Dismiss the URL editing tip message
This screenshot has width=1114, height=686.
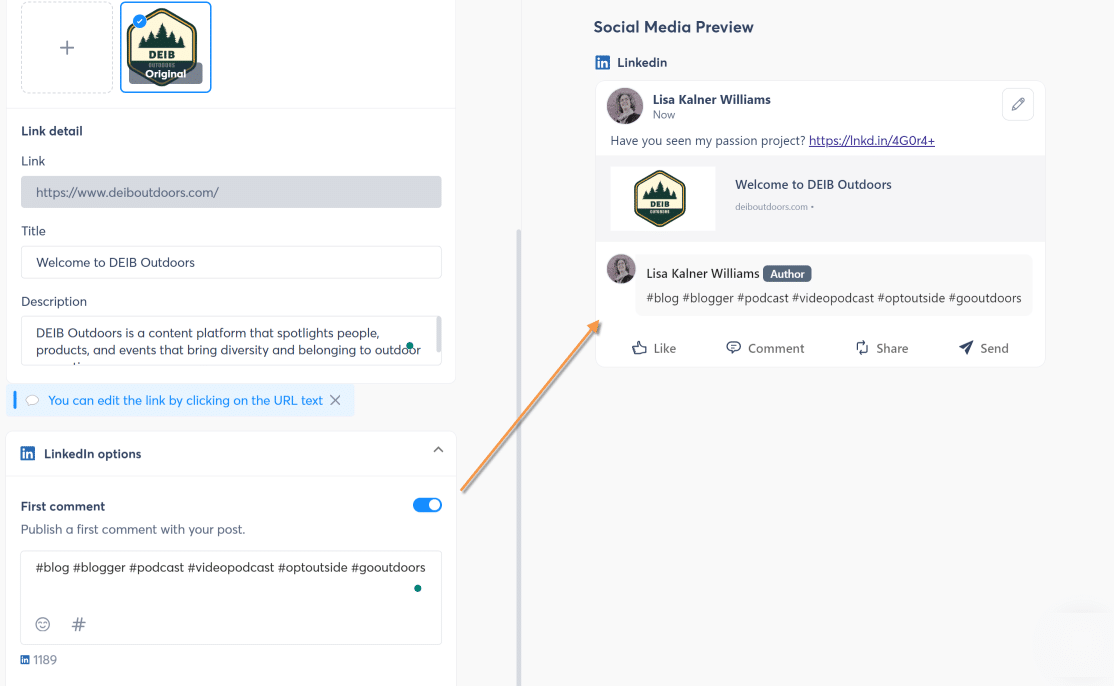click(335, 399)
